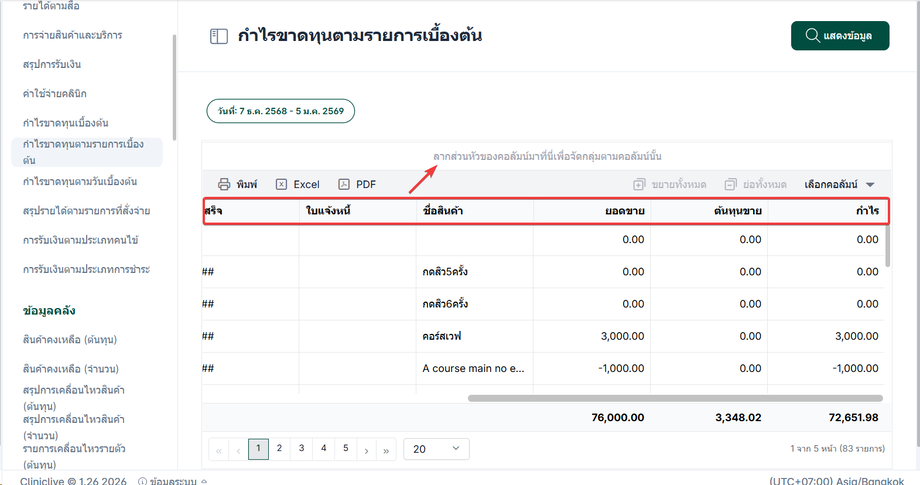Jump to last page double-arrow
Screen dimensions: 920x485
pos(386,450)
